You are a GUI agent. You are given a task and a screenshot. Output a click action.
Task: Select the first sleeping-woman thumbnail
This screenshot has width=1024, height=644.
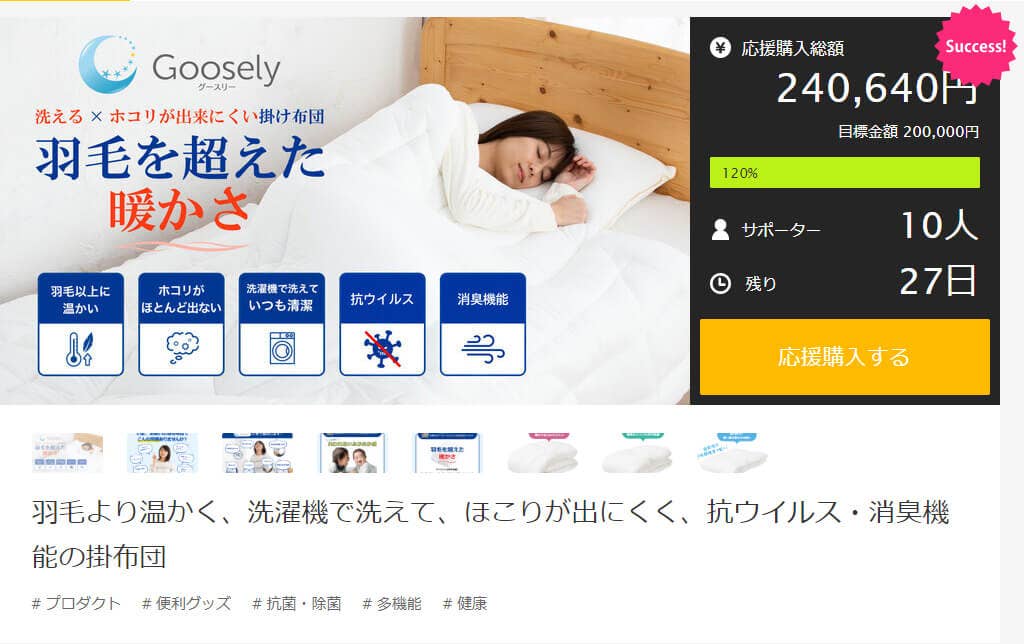click(68, 453)
